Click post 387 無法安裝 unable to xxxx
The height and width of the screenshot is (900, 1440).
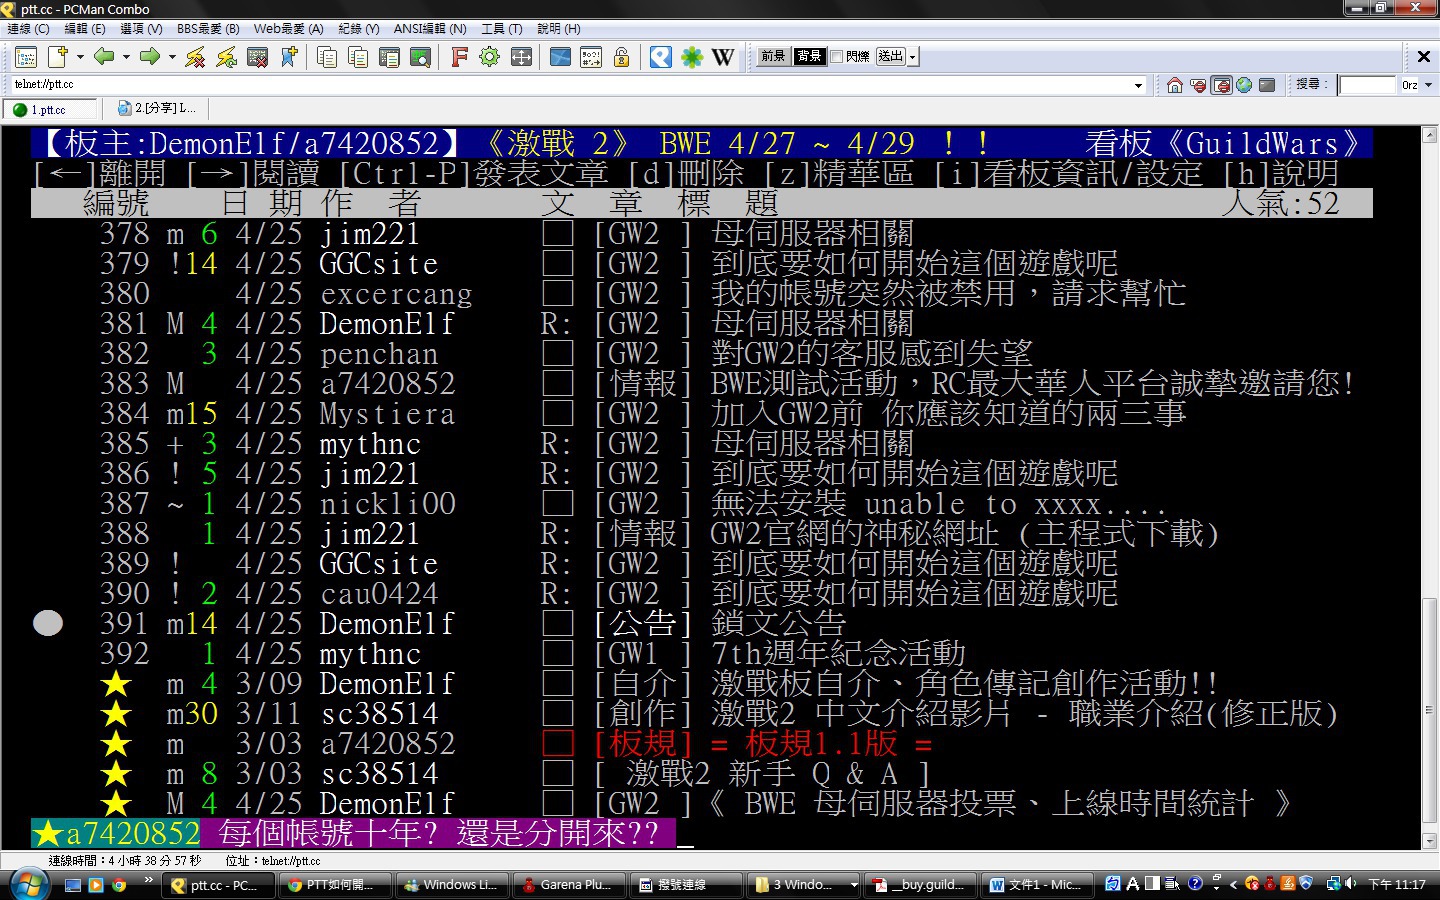tap(701, 504)
